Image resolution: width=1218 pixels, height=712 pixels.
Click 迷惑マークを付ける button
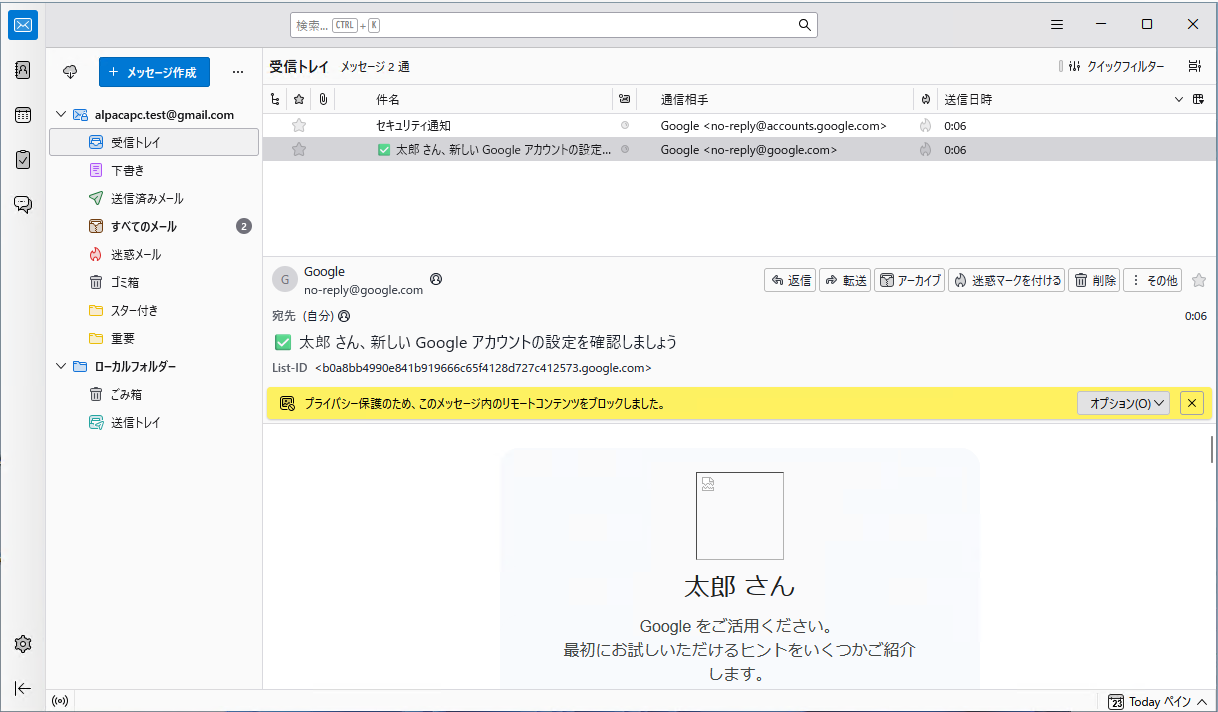(1006, 280)
